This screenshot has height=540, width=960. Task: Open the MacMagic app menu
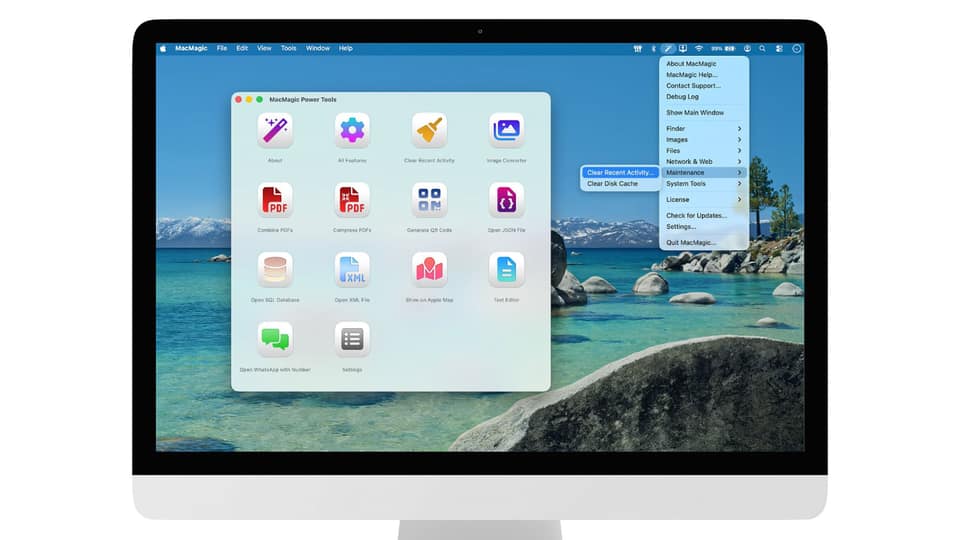[191, 48]
